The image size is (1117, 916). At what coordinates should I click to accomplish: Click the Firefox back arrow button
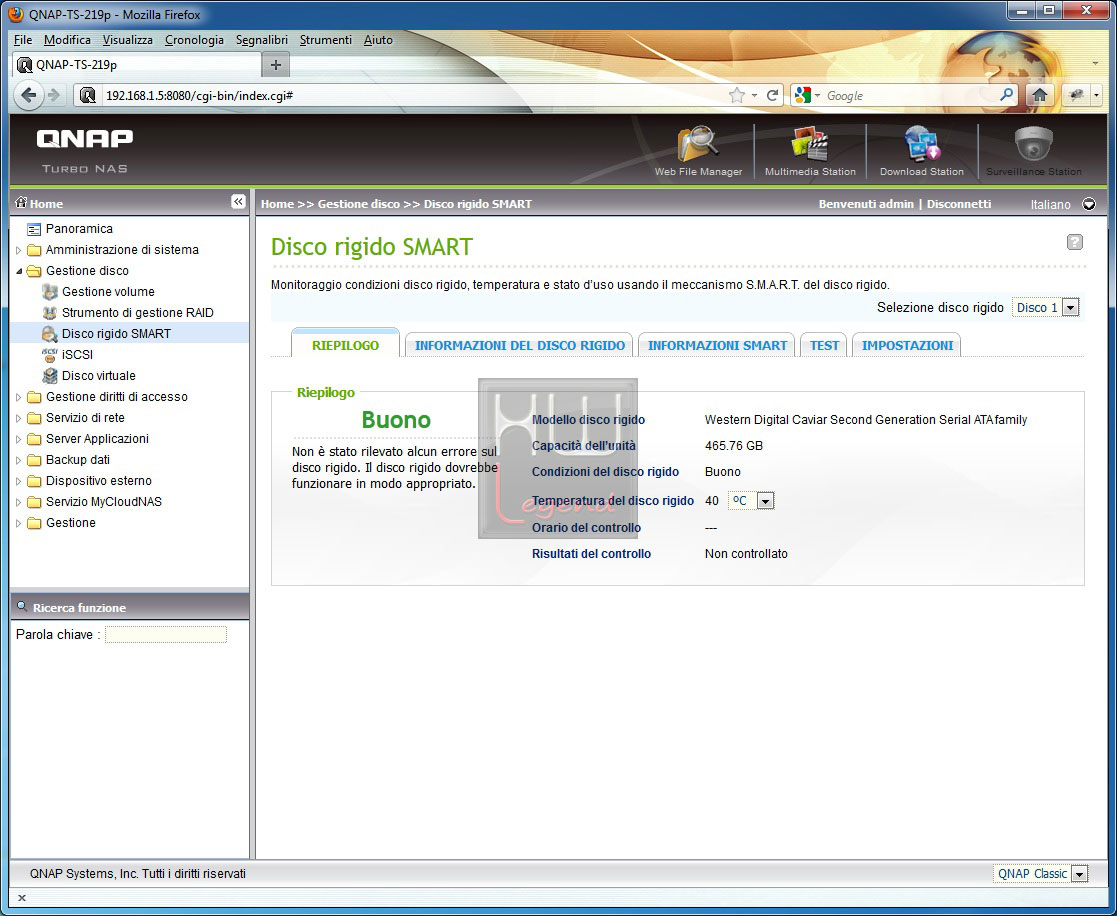tap(28, 95)
